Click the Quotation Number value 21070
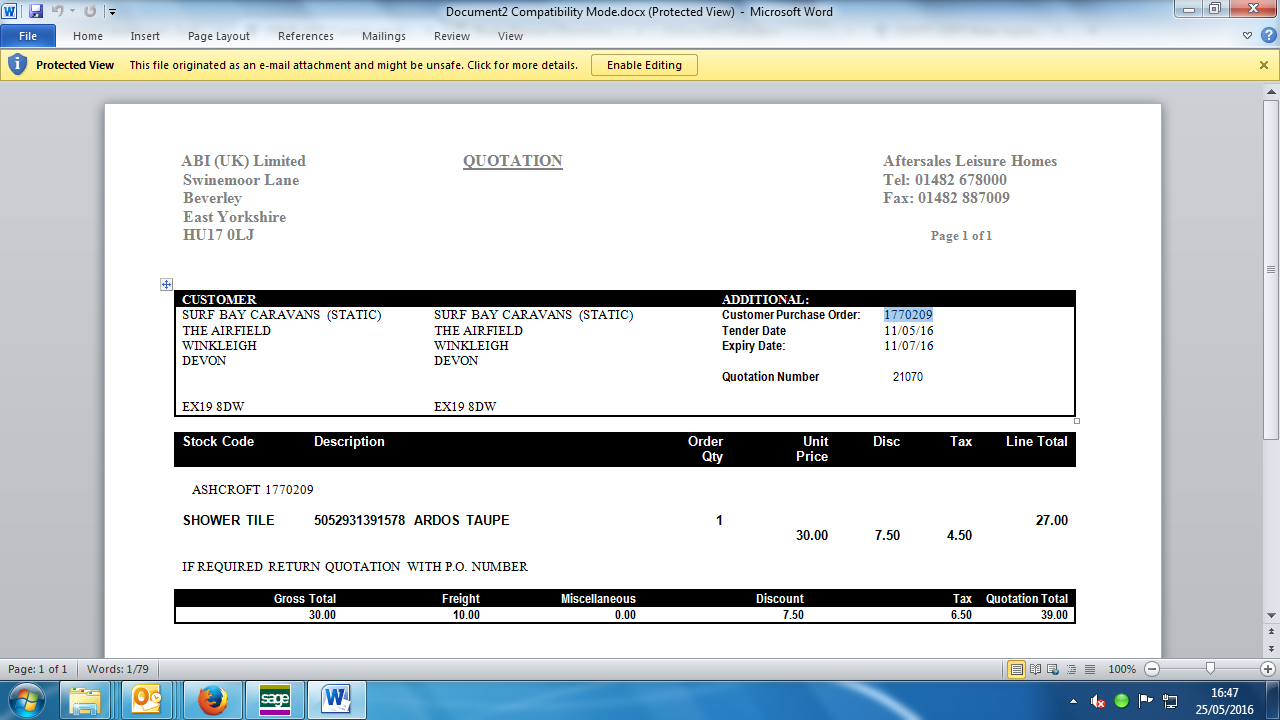The height and width of the screenshot is (720, 1280). (x=908, y=377)
